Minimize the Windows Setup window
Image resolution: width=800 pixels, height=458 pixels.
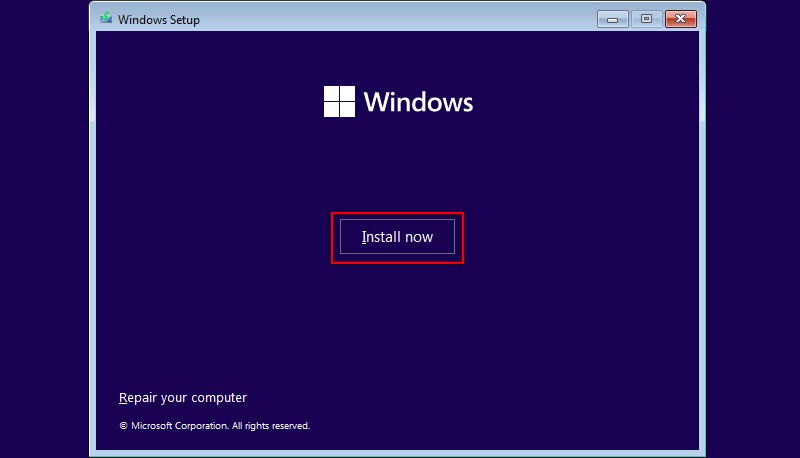[613, 19]
